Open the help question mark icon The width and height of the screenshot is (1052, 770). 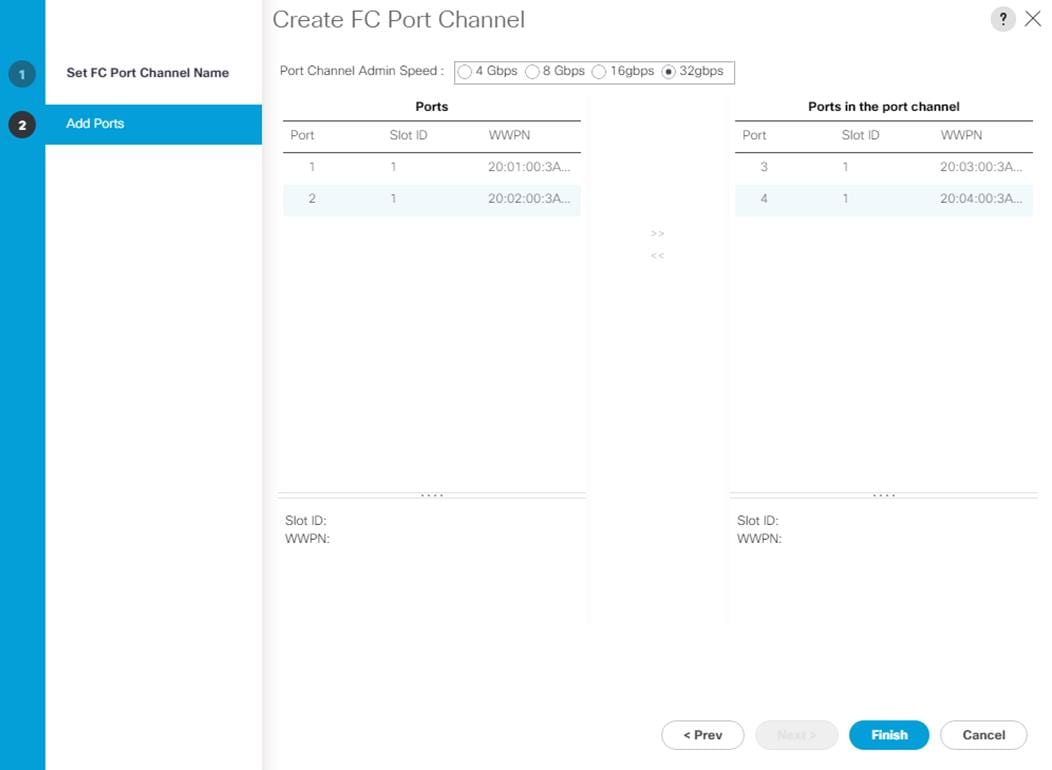pos(1002,19)
